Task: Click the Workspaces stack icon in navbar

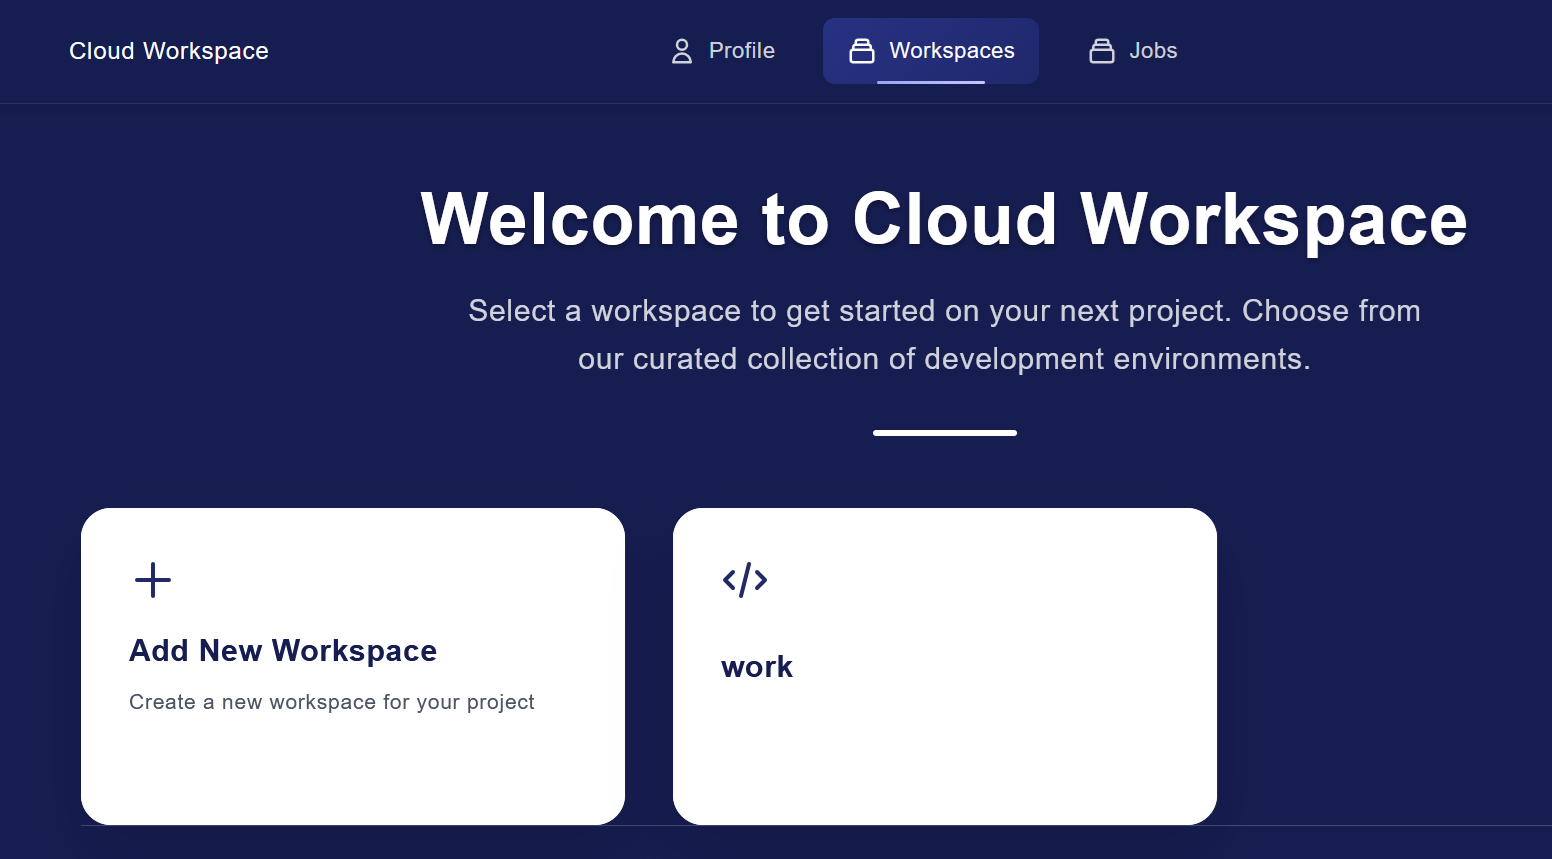Action: [861, 51]
